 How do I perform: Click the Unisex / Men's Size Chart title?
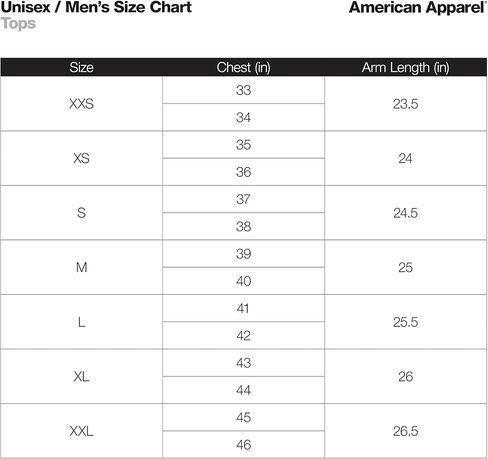[x=96, y=7]
